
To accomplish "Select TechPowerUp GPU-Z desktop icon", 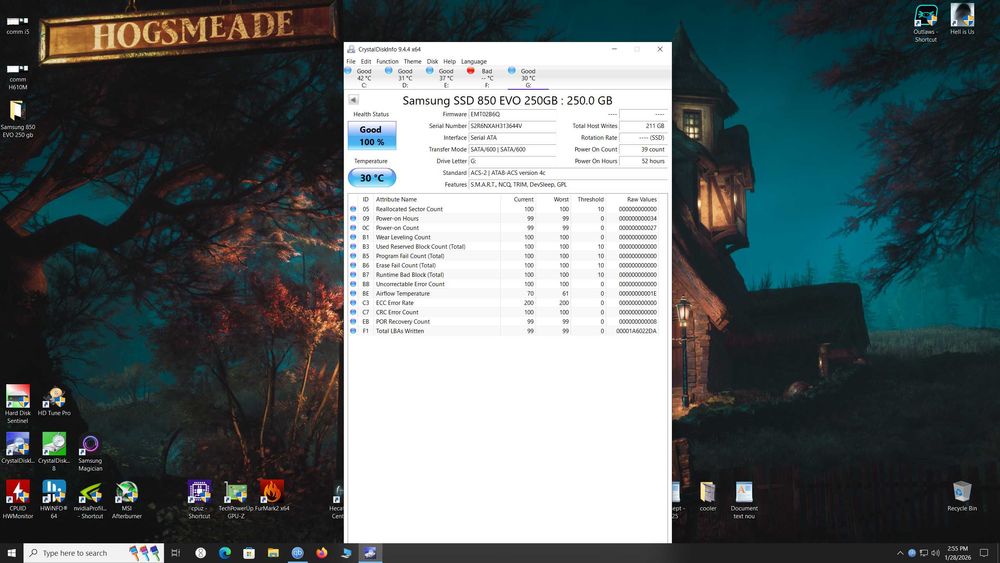I will [236, 499].
